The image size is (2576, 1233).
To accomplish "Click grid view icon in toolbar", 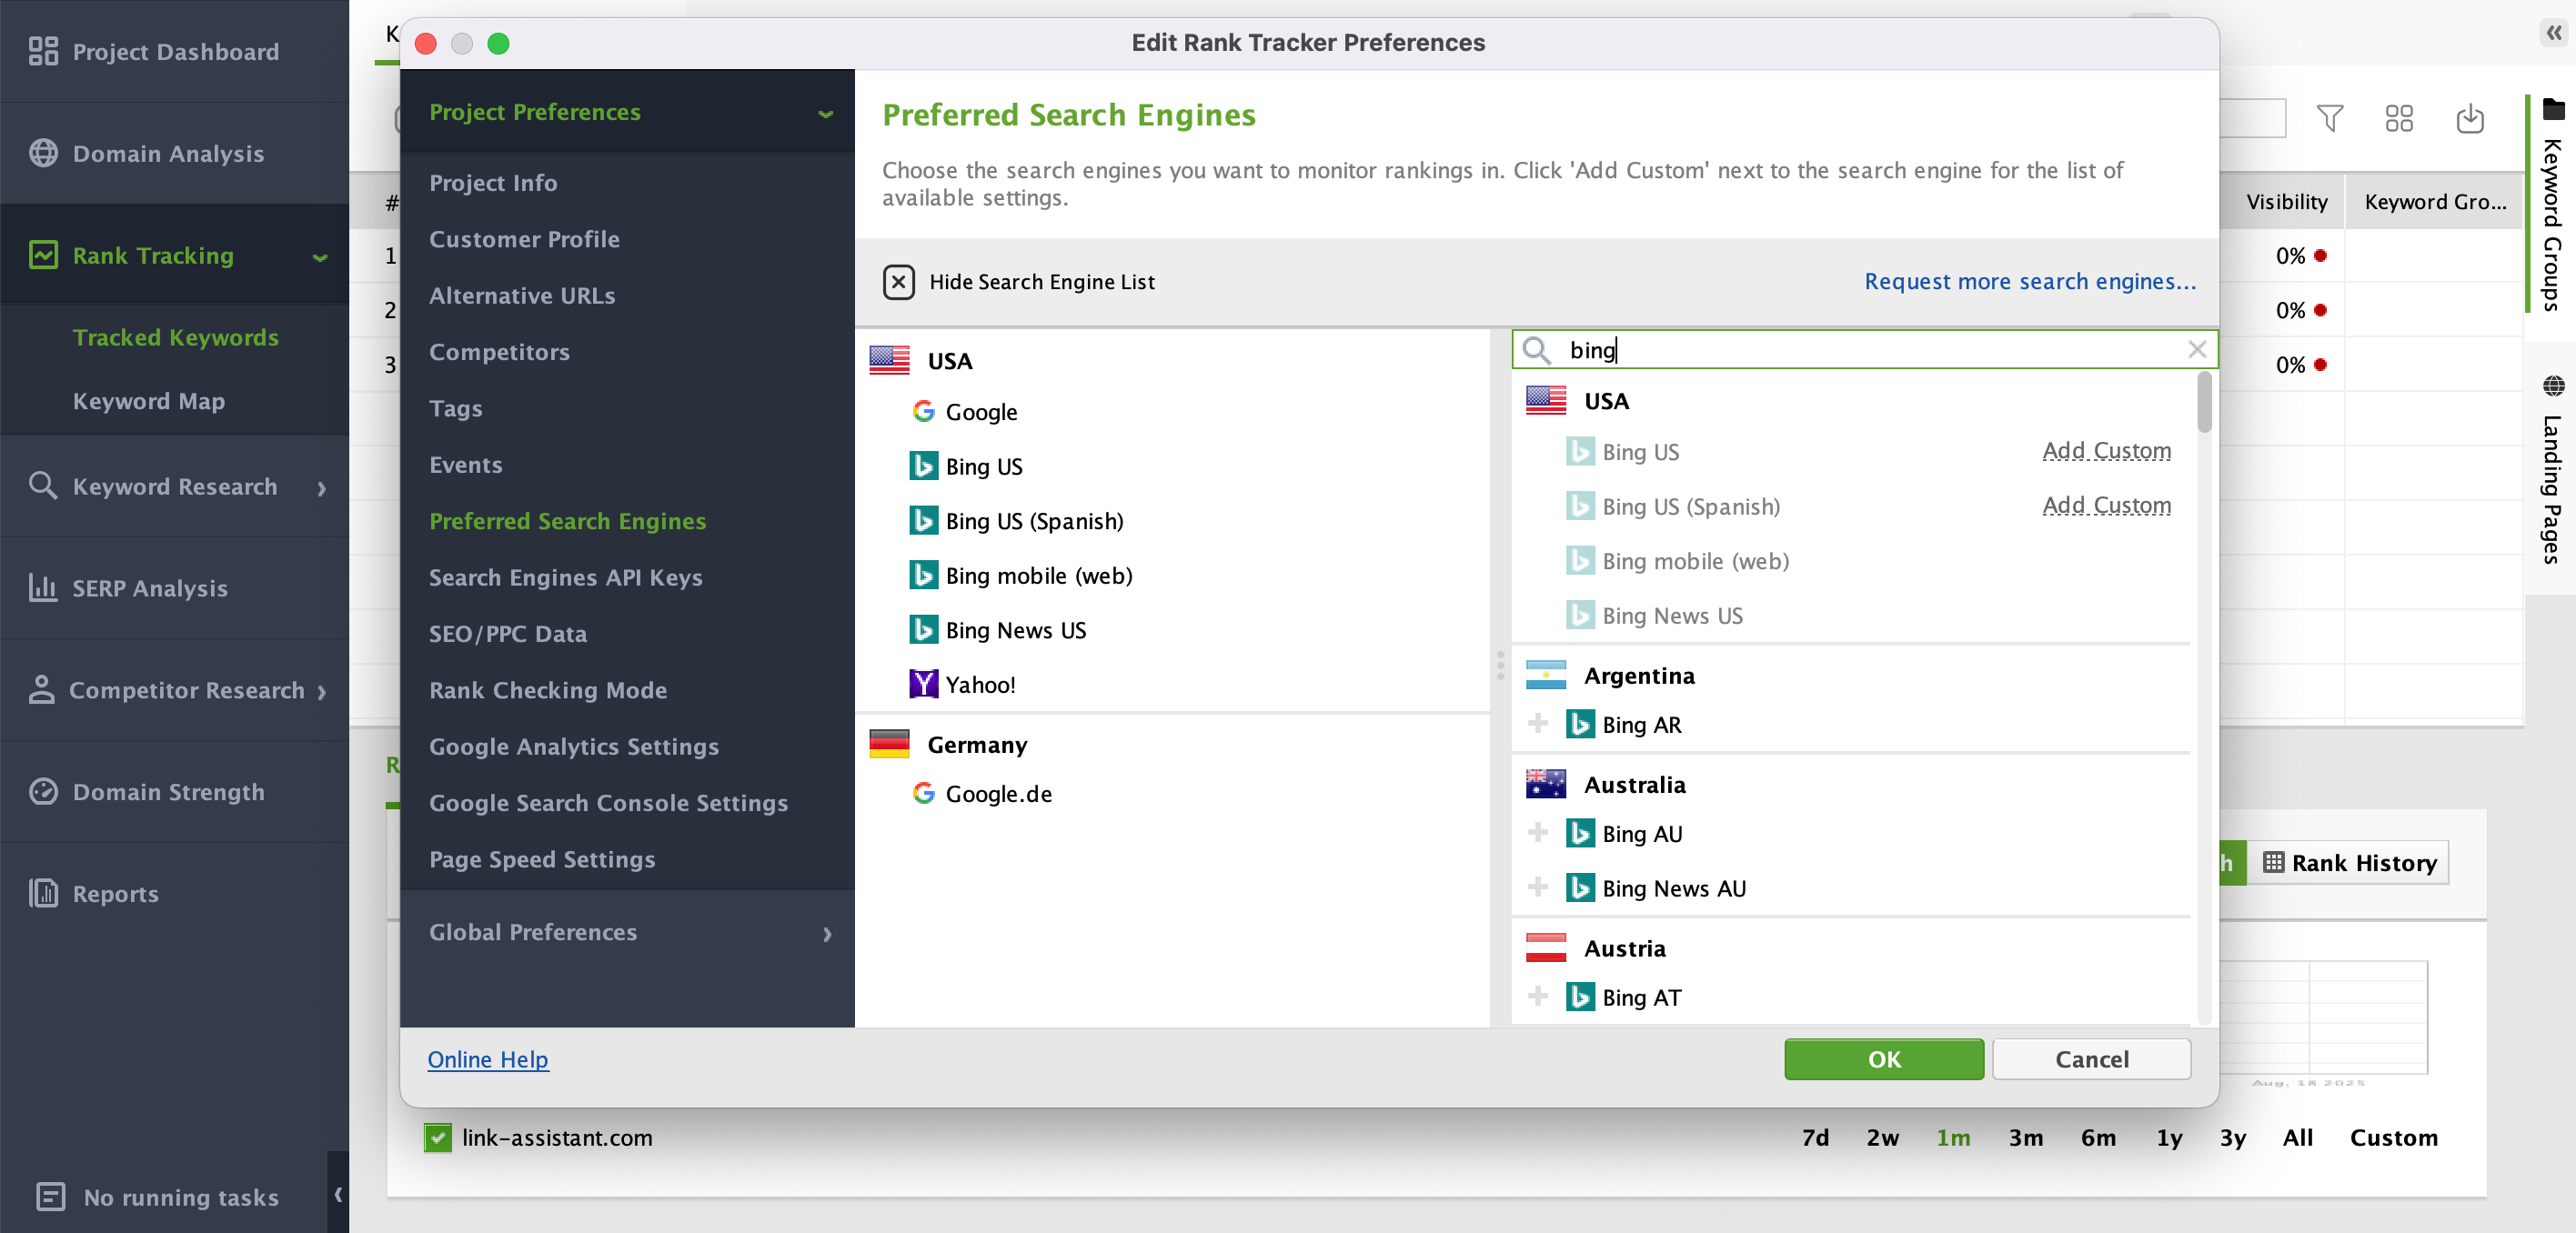I will click(2399, 119).
